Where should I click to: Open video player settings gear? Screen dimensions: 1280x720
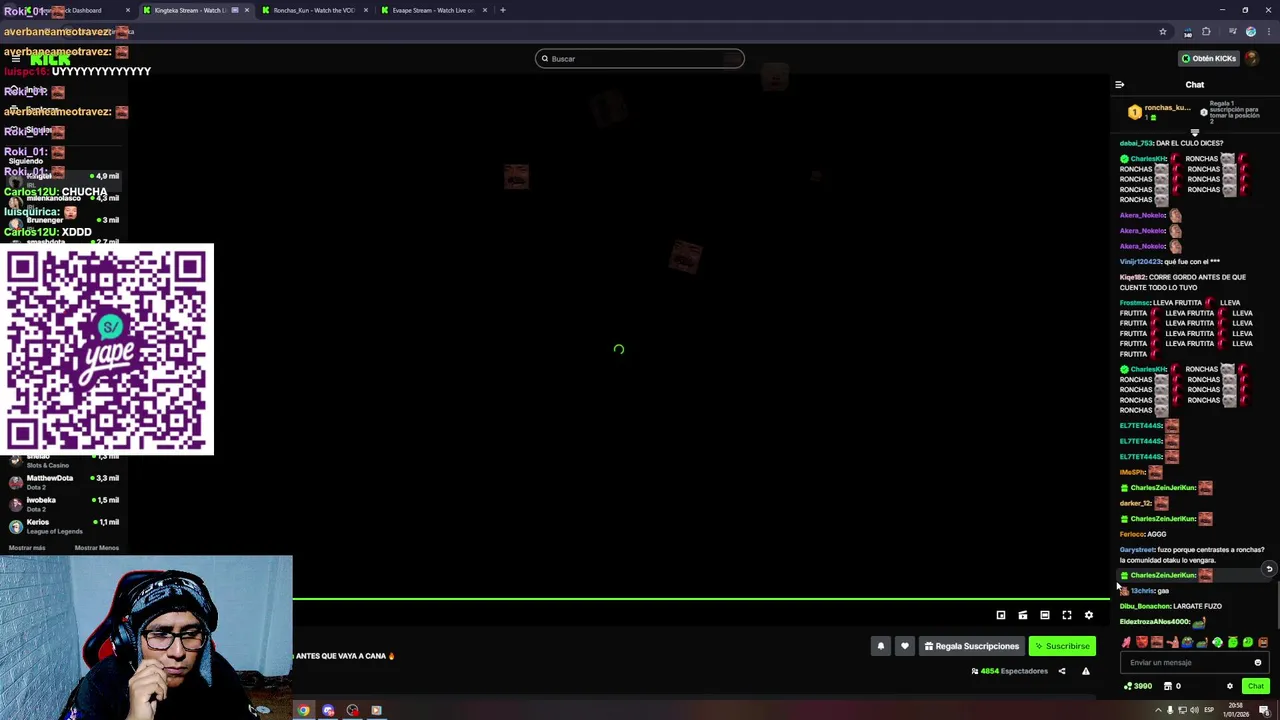click(x=1089, y=615)
